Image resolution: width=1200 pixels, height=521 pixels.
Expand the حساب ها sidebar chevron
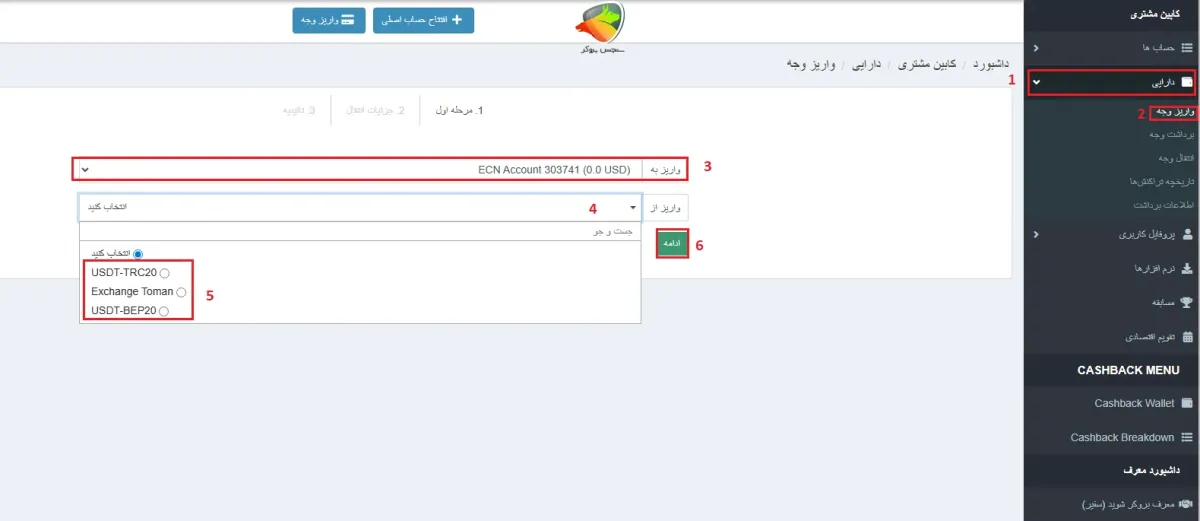pos(1035,48)
